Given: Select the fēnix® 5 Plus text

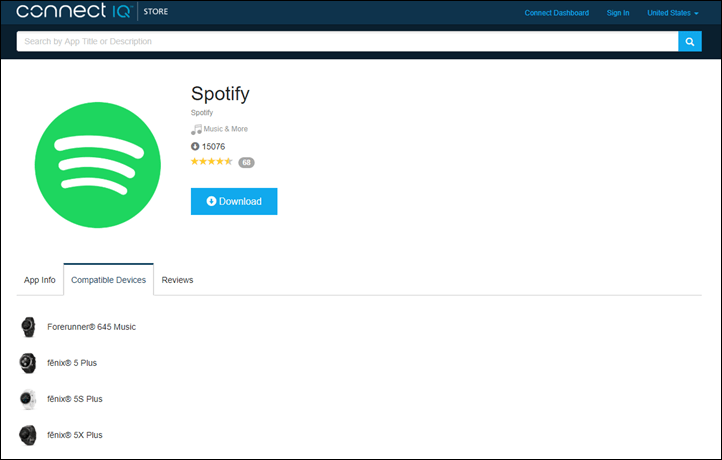Looking at the screenshot, I should (x=72, y=363).
